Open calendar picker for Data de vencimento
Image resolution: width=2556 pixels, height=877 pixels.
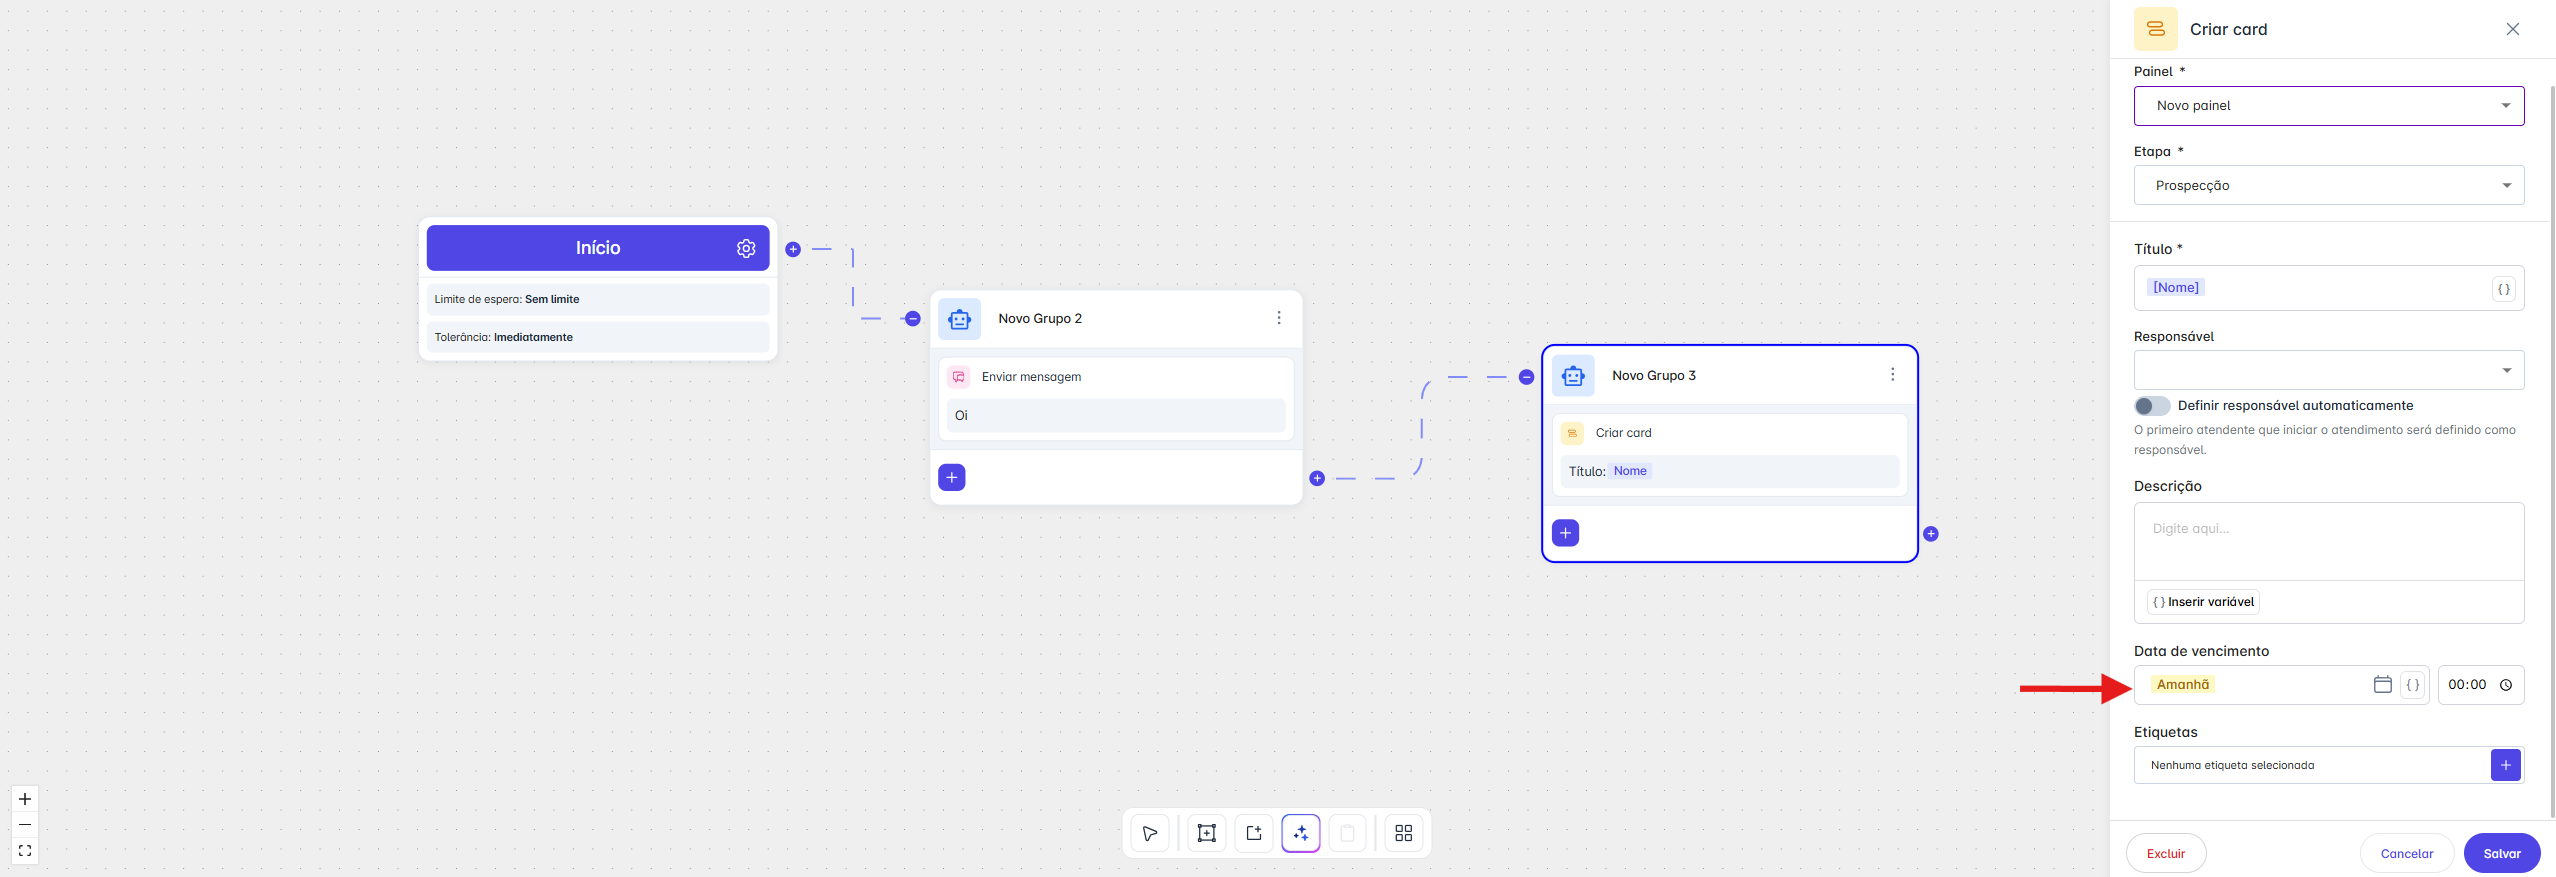tap(2382, 685)
